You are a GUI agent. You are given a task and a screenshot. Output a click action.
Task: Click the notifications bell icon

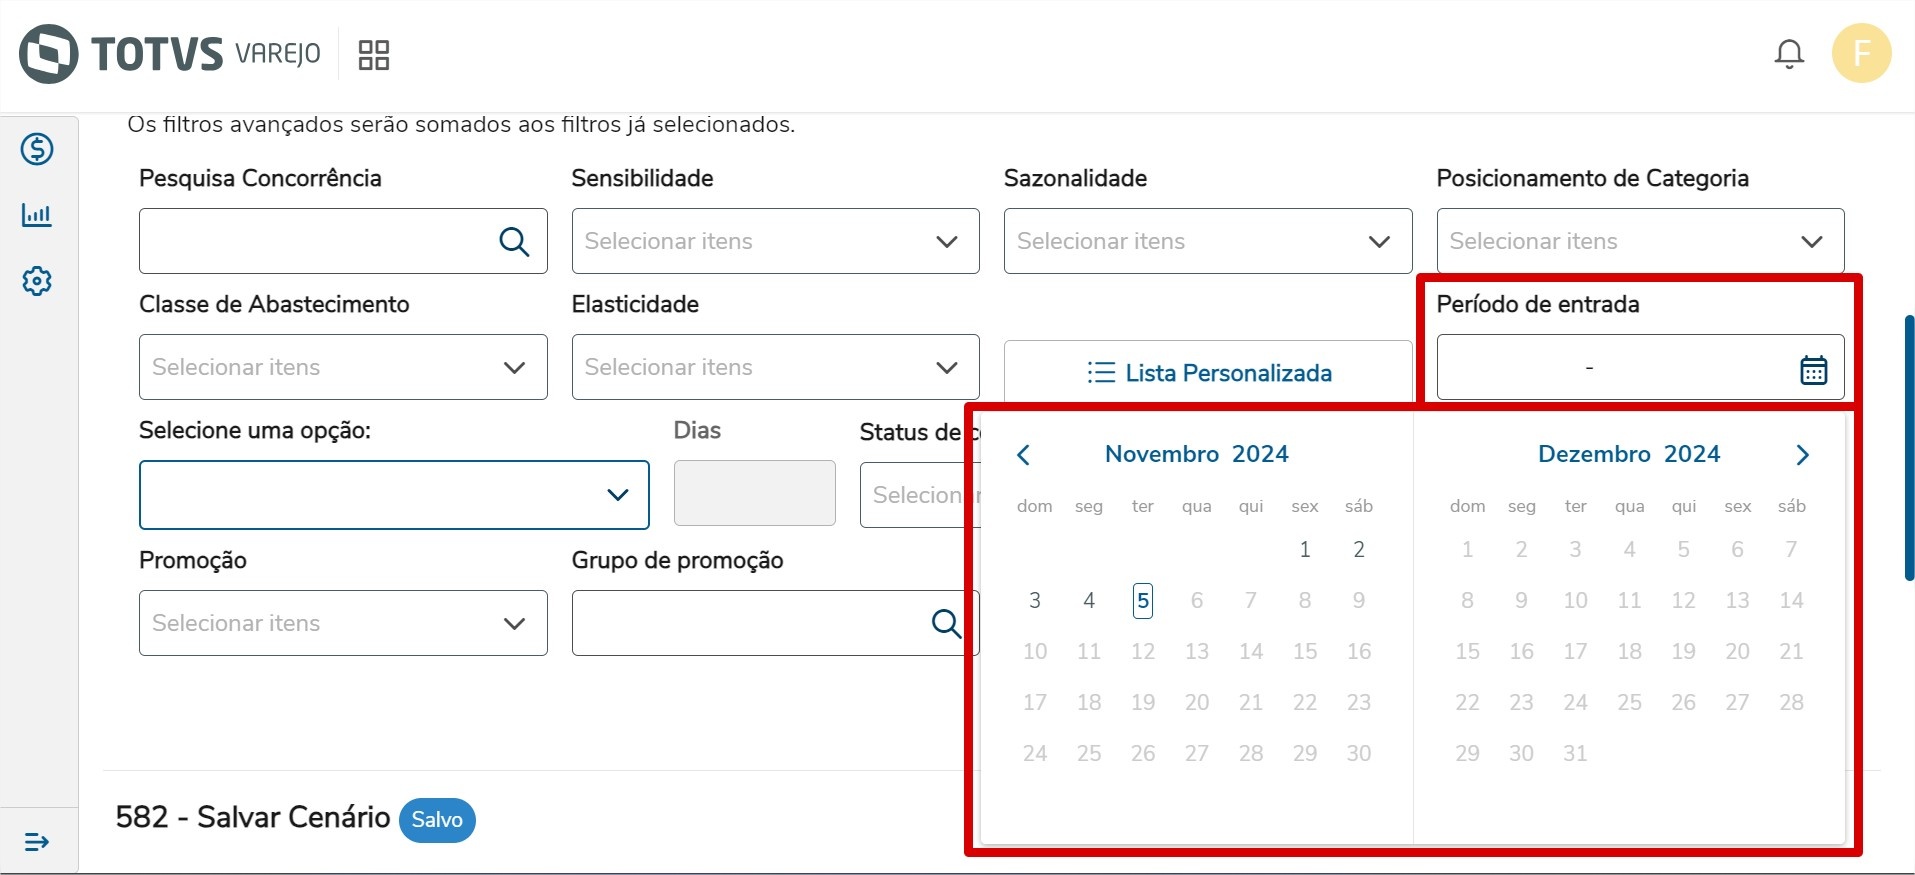(x=1788, y=54)
